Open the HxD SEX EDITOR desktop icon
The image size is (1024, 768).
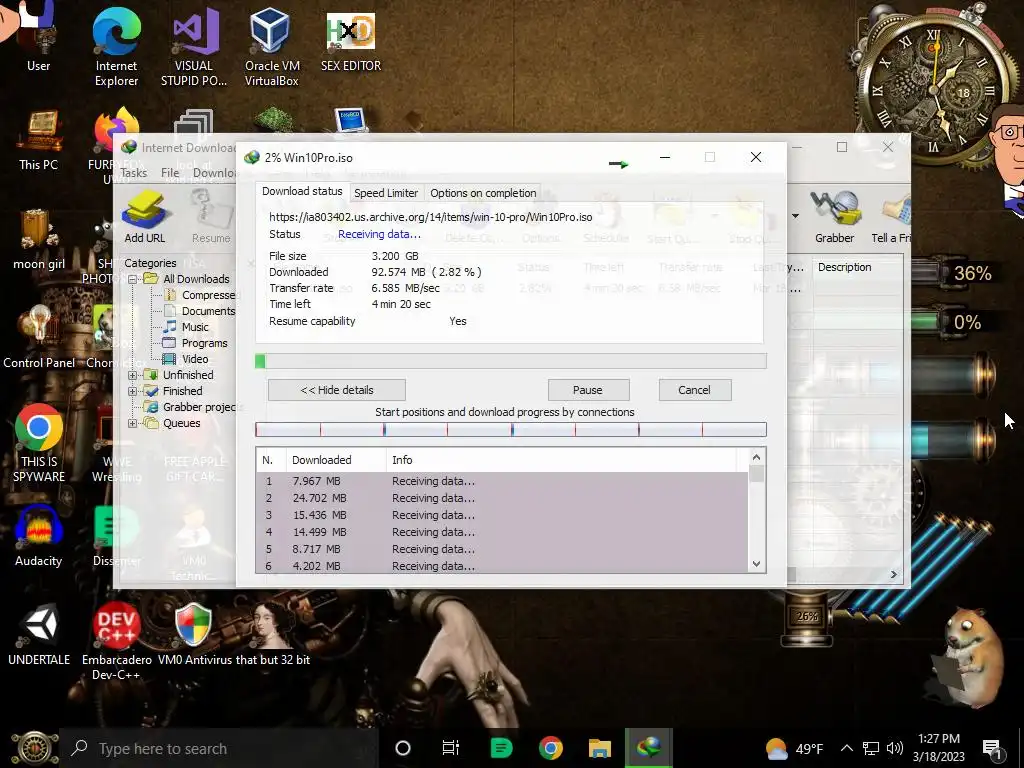click(x=351, y=40)
